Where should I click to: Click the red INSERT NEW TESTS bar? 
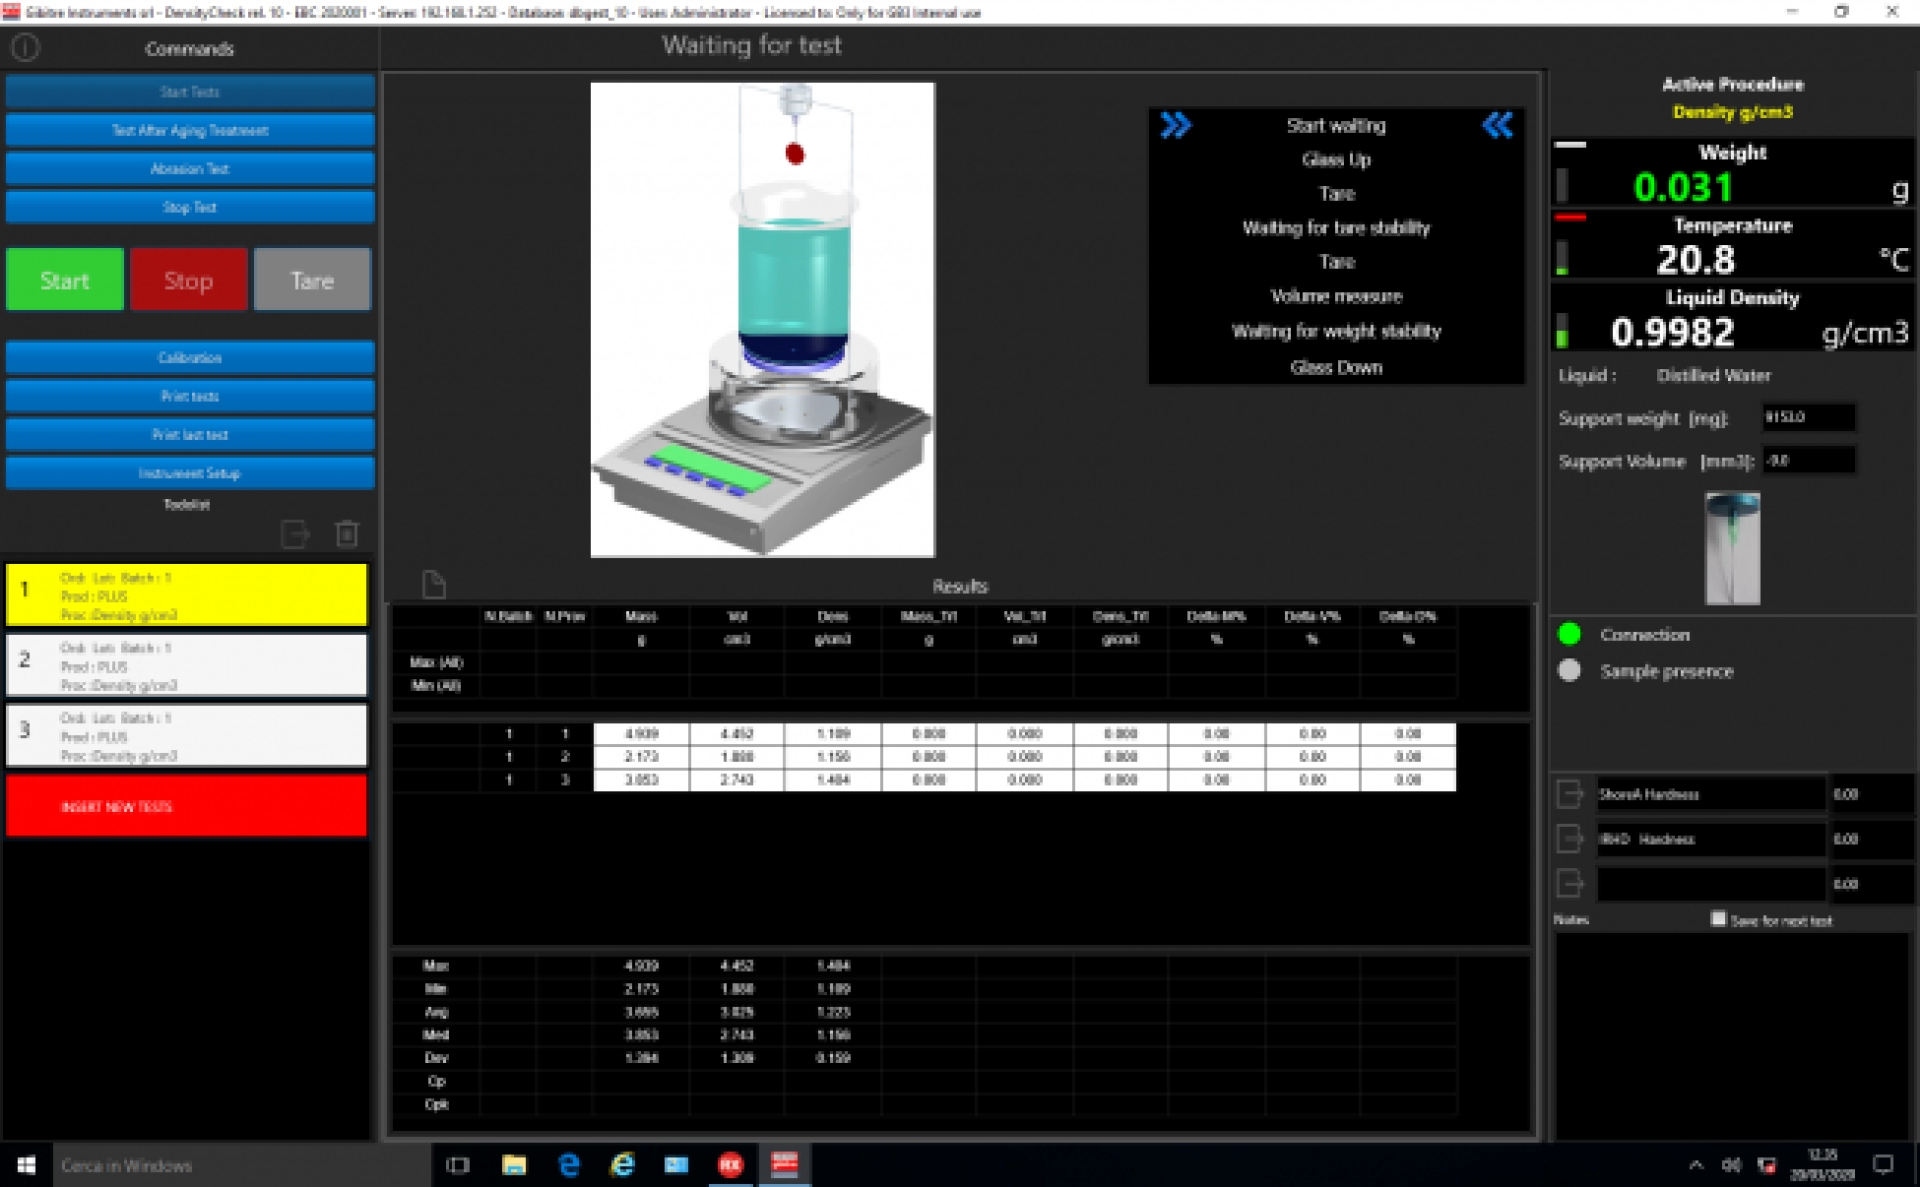(x=187, y=806)
